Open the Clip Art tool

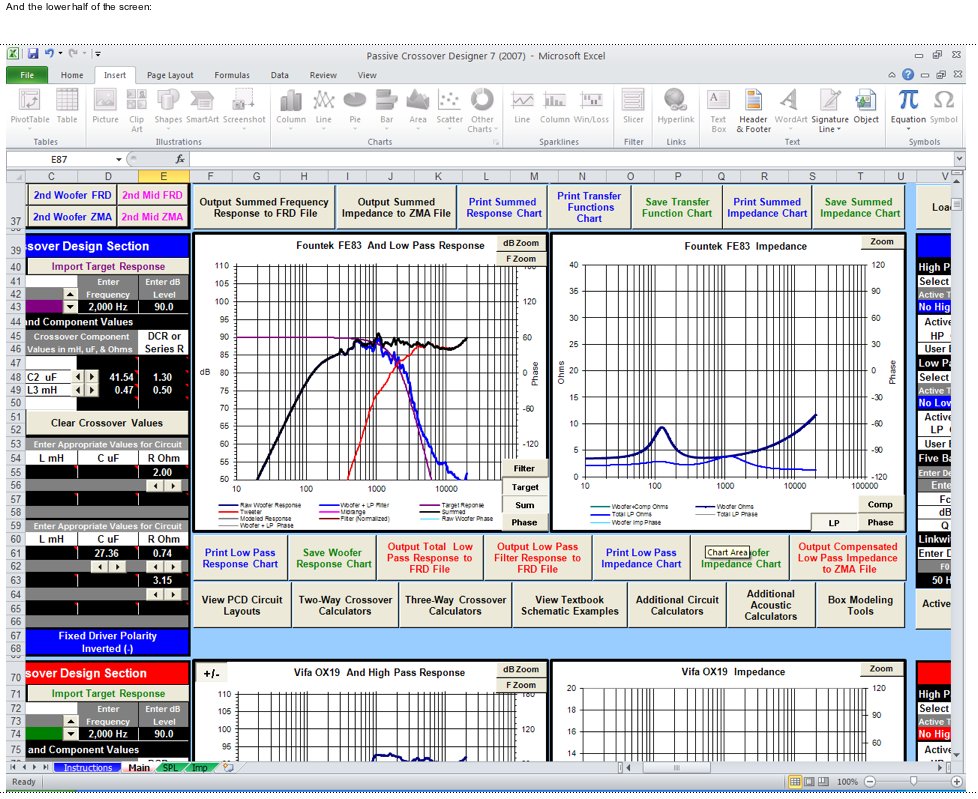[136, 110]
